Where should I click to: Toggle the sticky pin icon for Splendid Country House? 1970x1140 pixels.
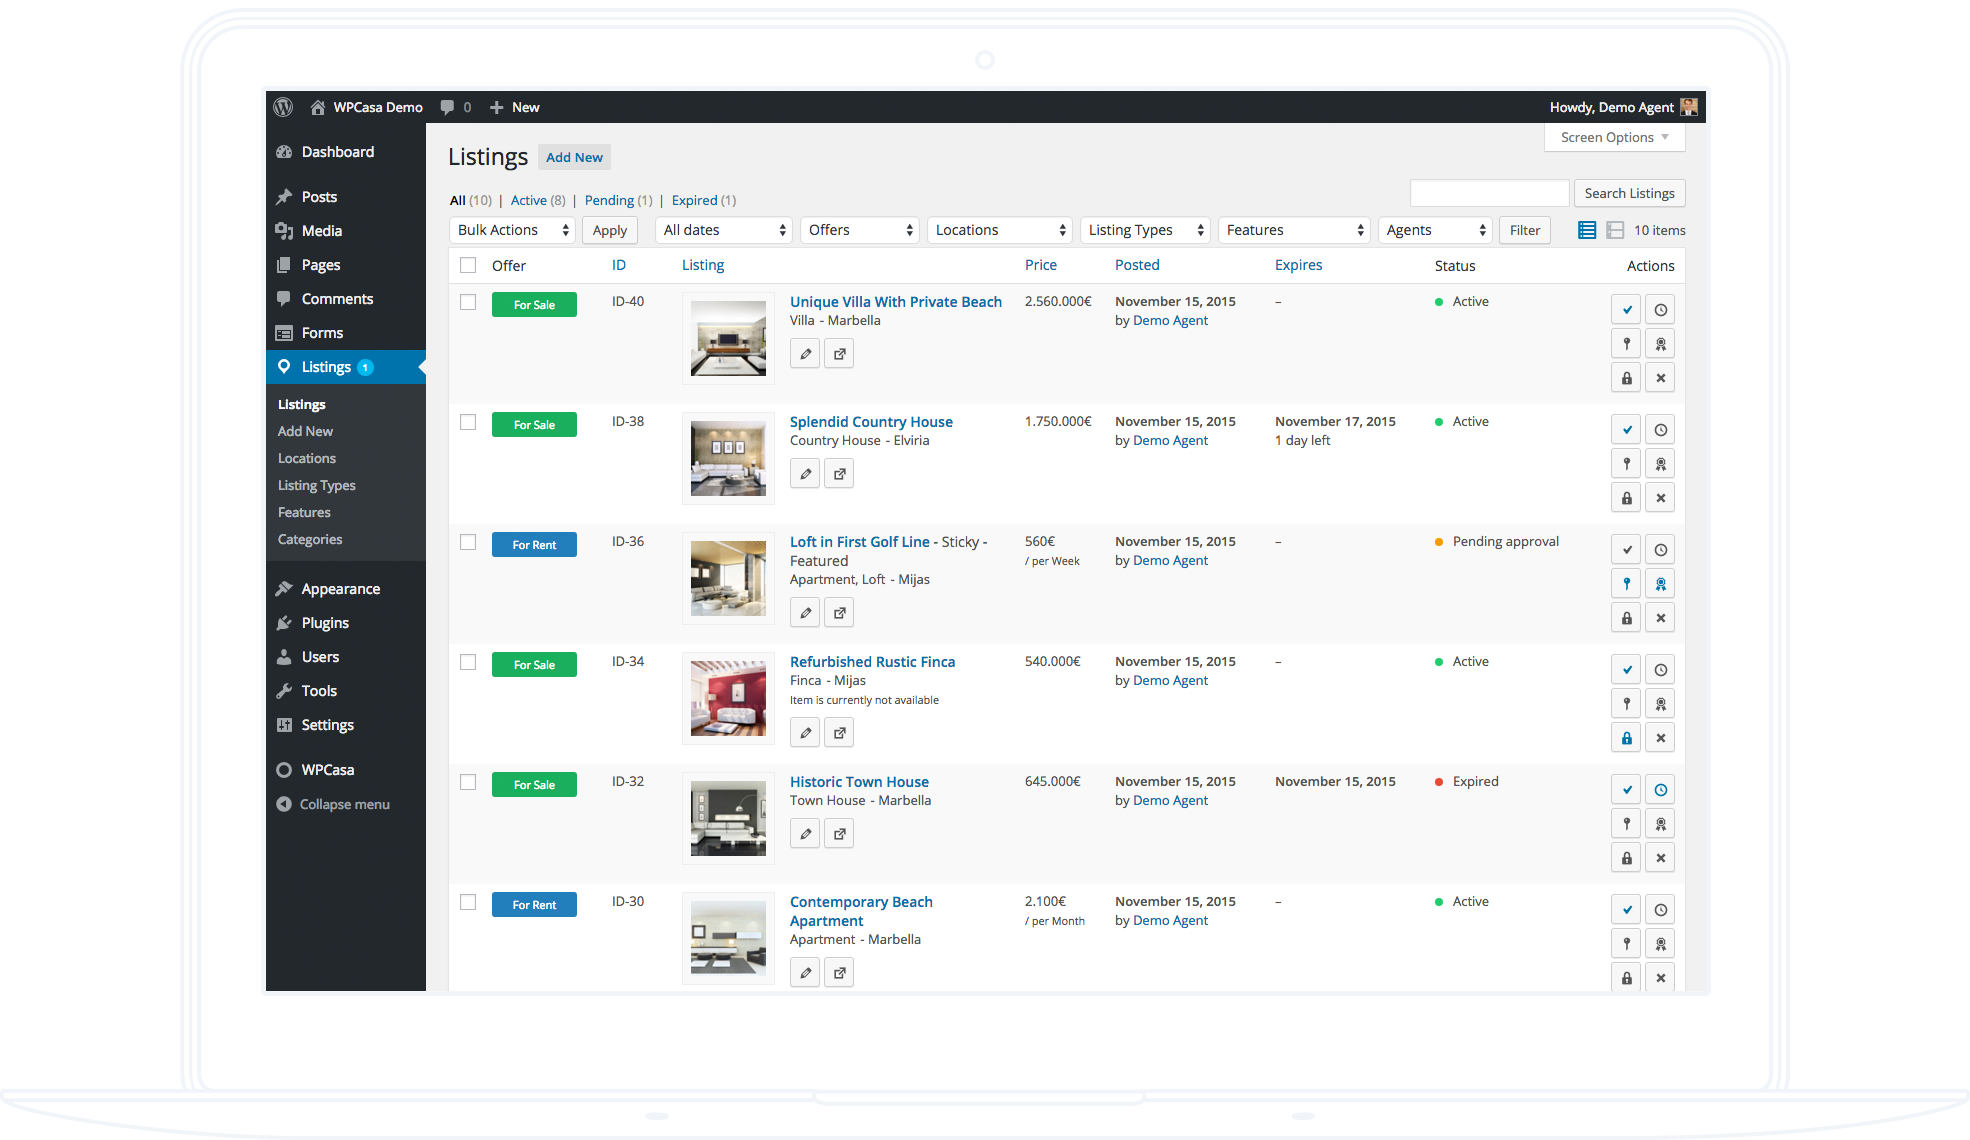coord(1627,464)
